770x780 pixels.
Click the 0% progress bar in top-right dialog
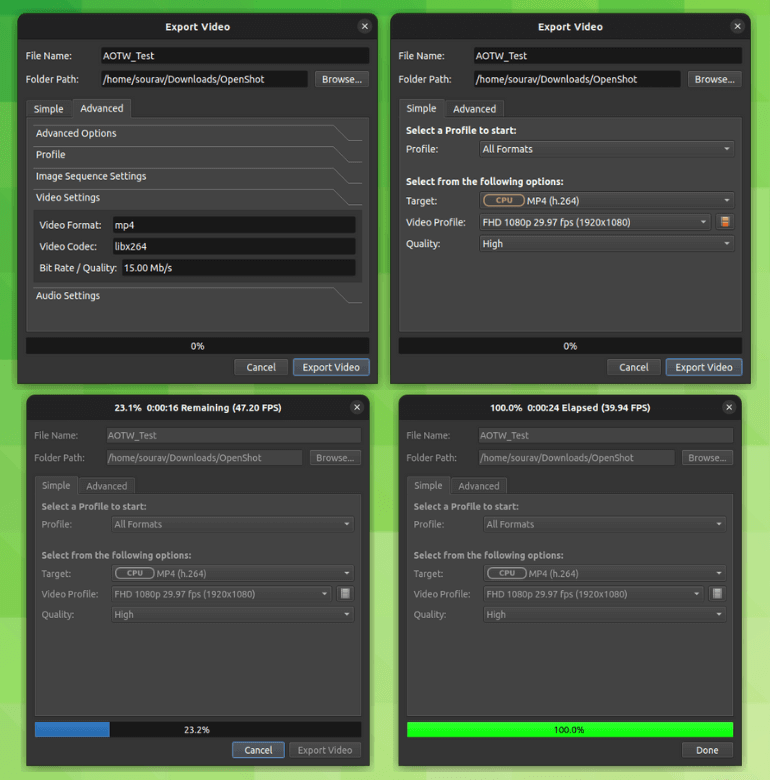click(570, 346)
